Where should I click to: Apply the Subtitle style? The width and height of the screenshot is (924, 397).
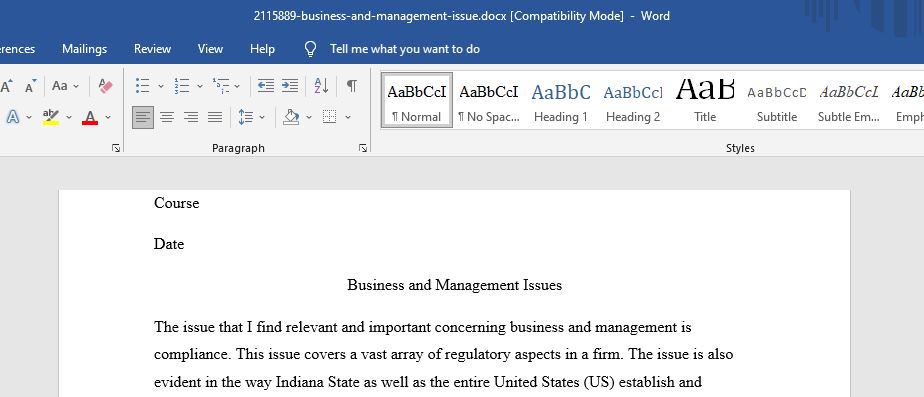point(777,100)
